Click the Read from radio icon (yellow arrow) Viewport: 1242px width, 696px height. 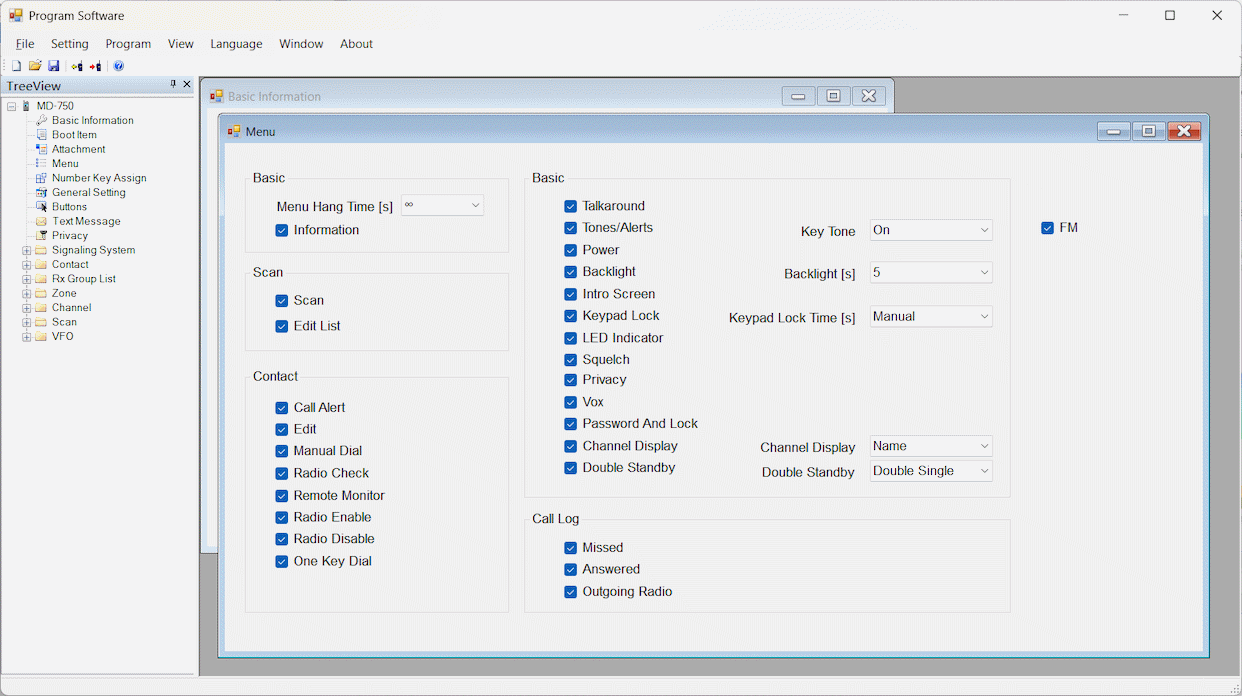point(77,66)
